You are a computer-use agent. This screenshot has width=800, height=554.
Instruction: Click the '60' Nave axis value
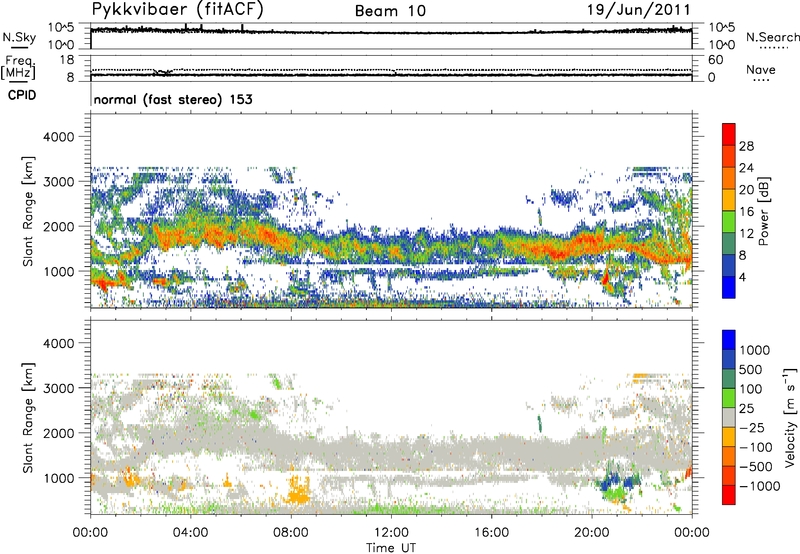[x=715, y=60]
